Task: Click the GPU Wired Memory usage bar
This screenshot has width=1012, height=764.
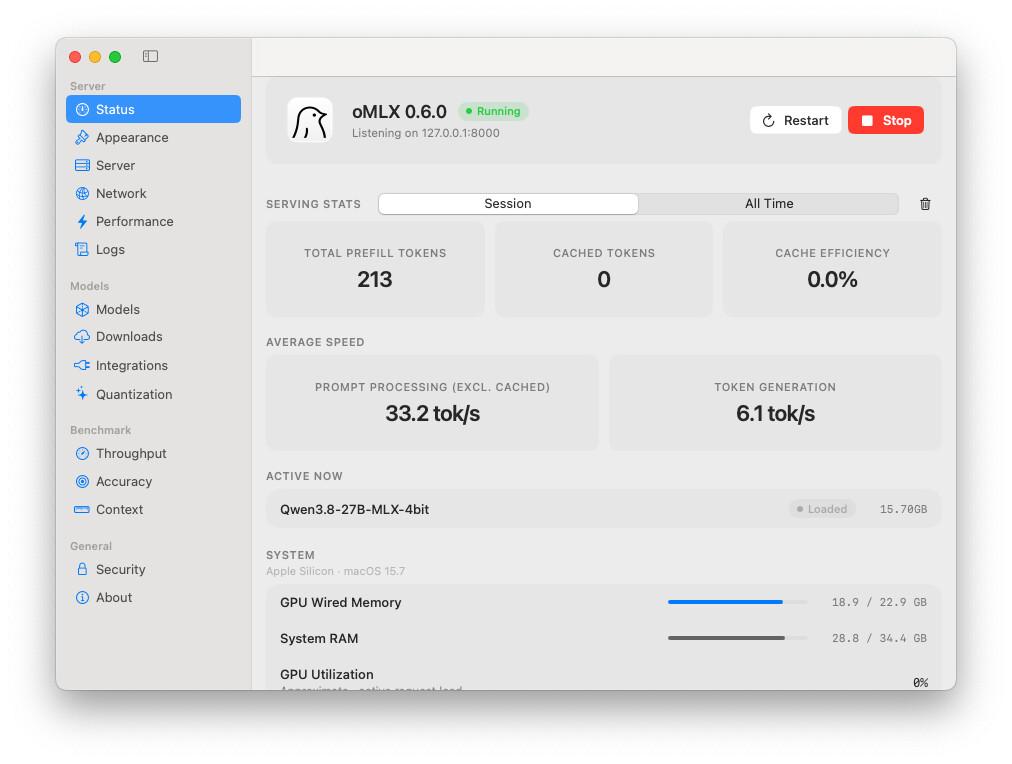Action: pyautogui.click(x=737, y=602)
